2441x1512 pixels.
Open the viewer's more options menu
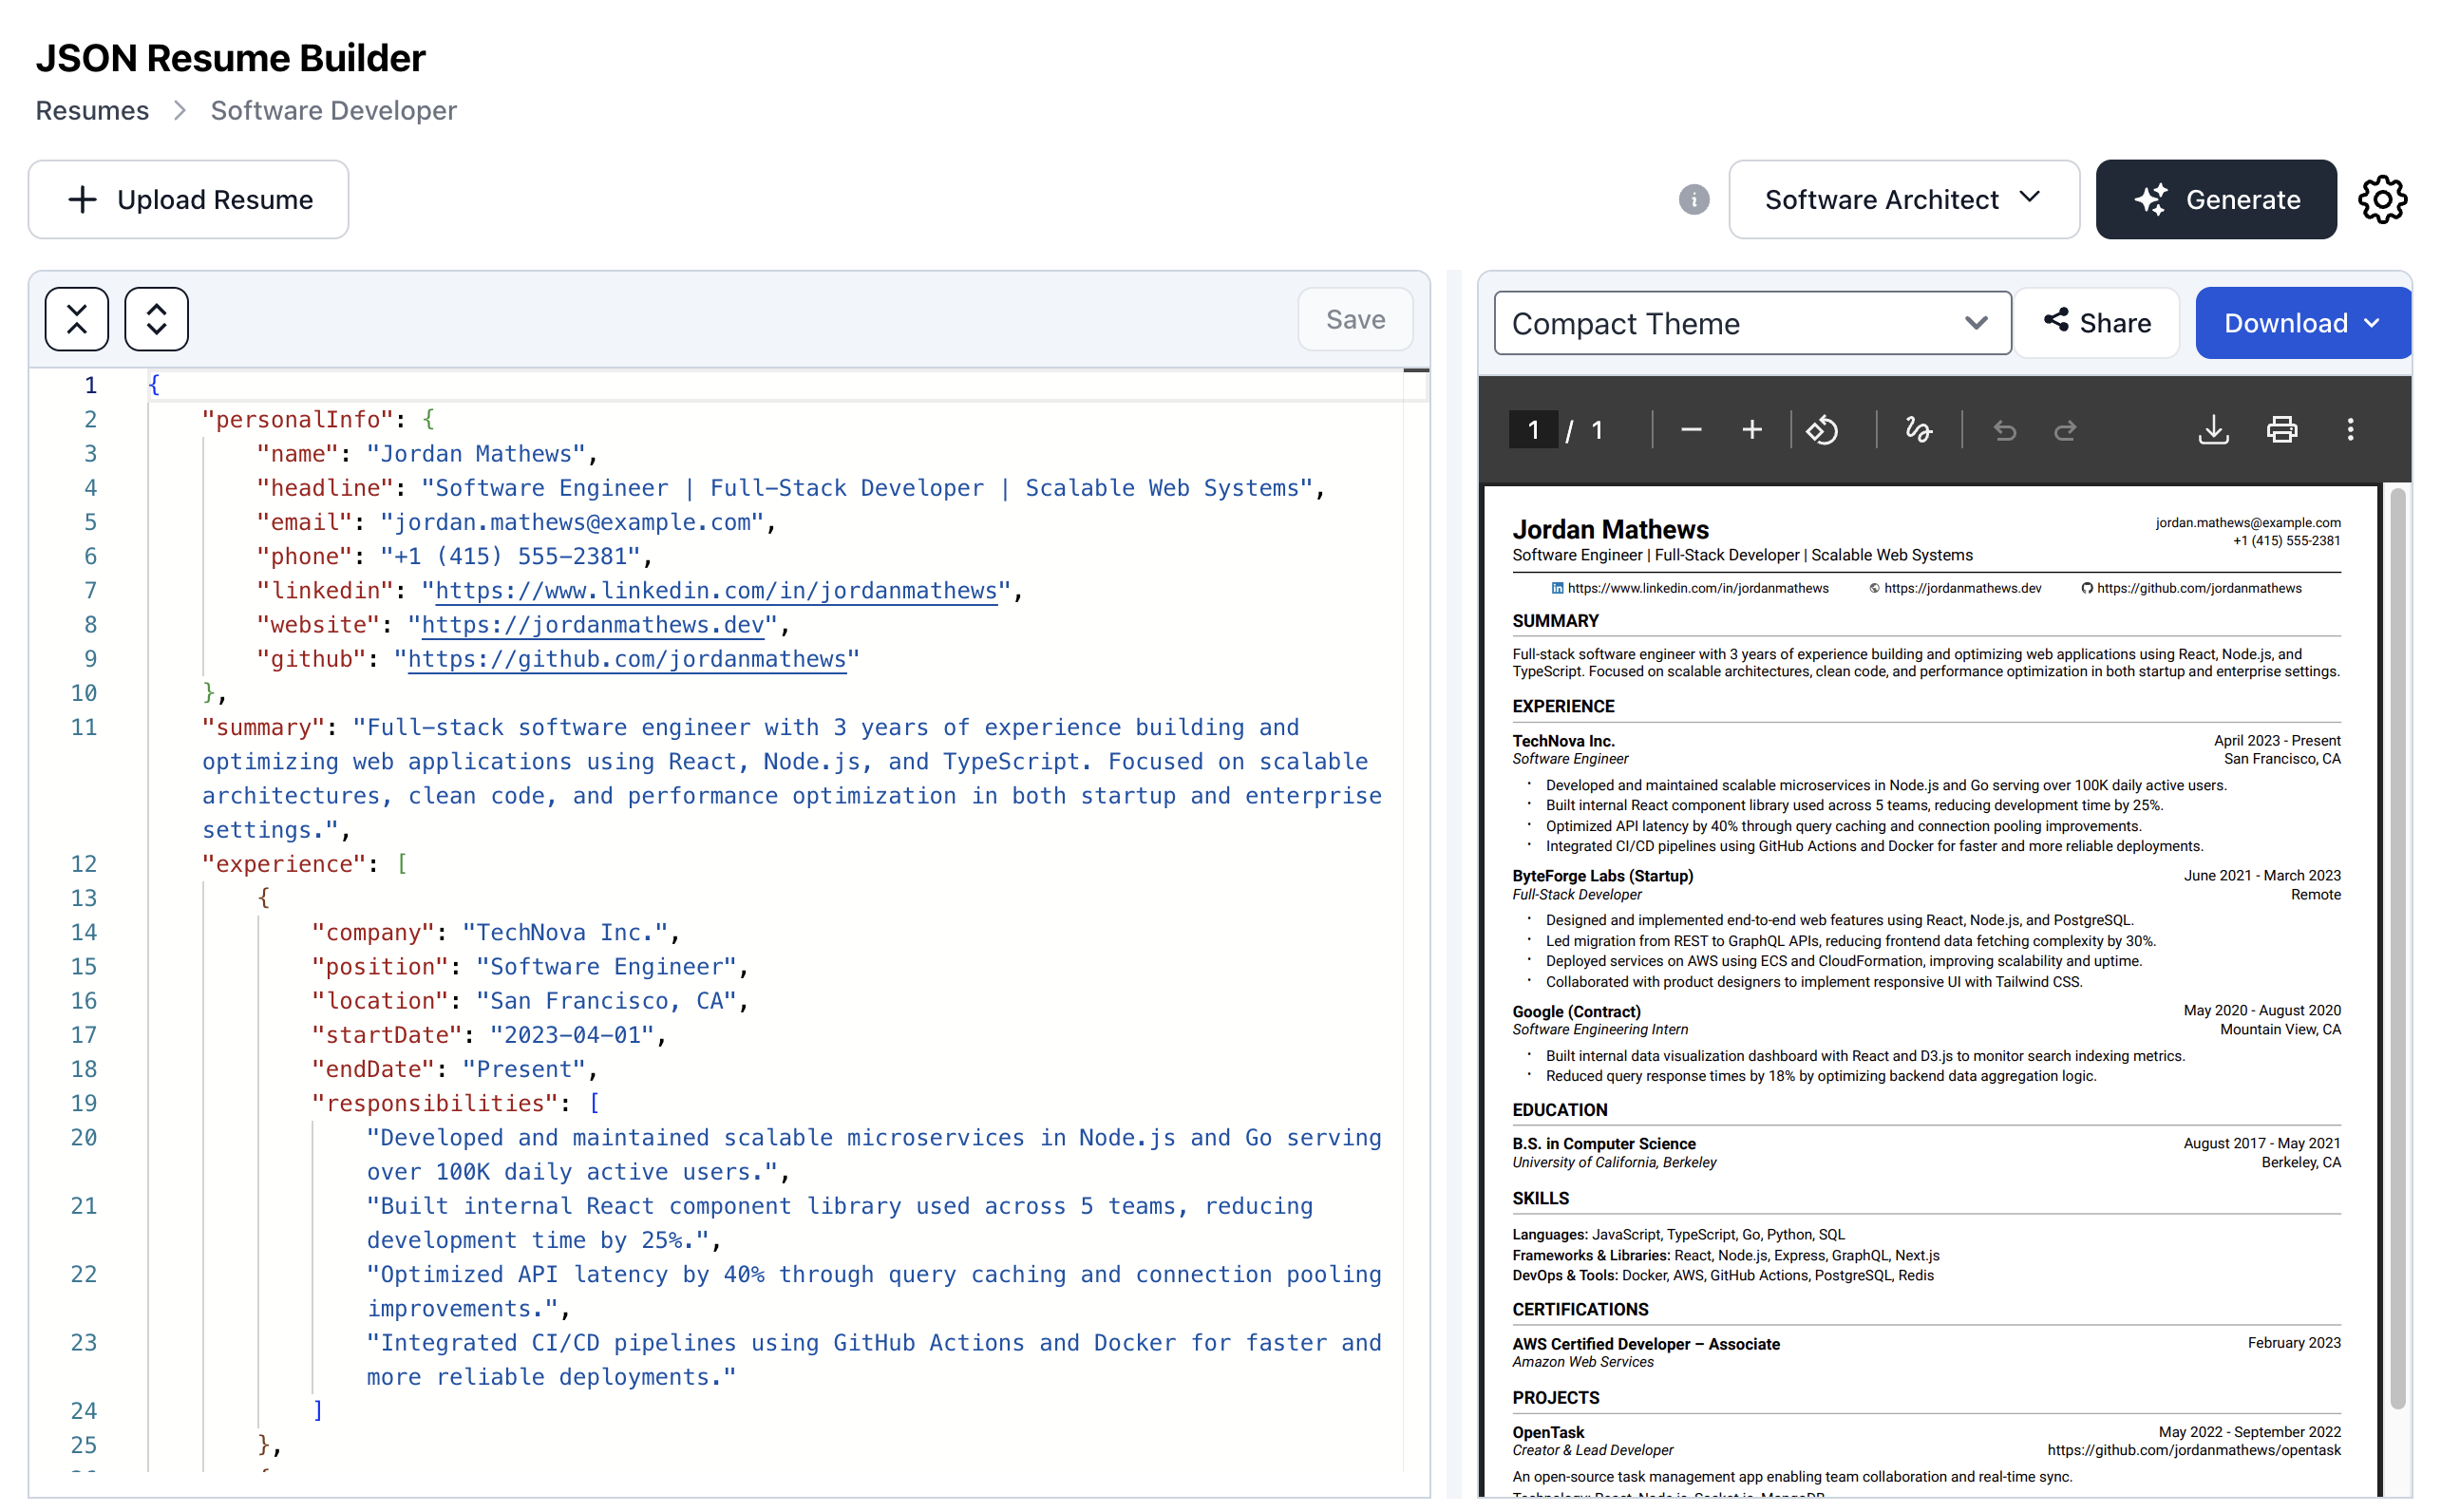(2351, 430)
